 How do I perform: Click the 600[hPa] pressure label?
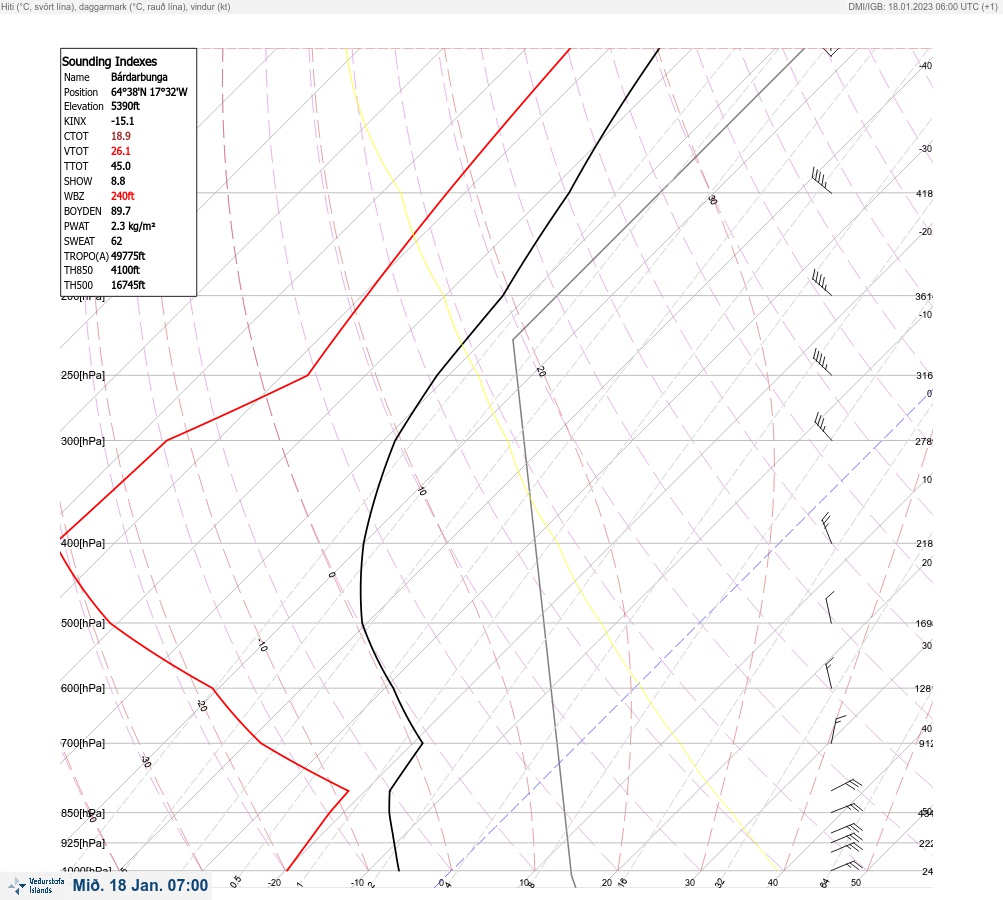coord(83,688)
